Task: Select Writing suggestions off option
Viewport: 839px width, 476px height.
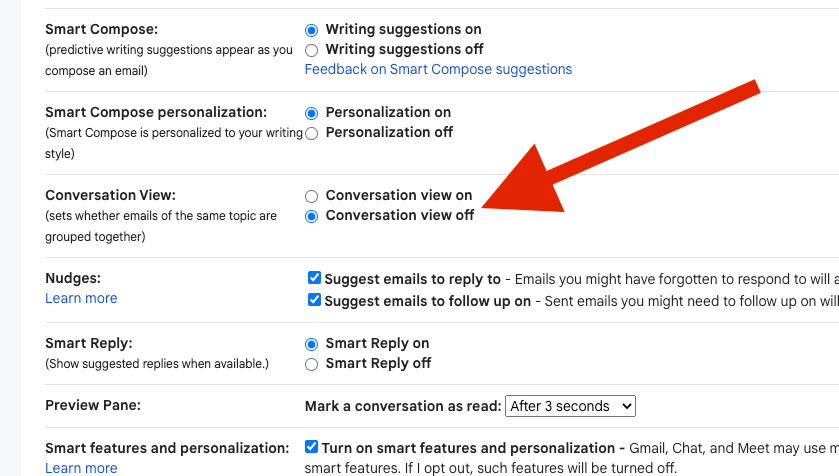Action: 312,49
